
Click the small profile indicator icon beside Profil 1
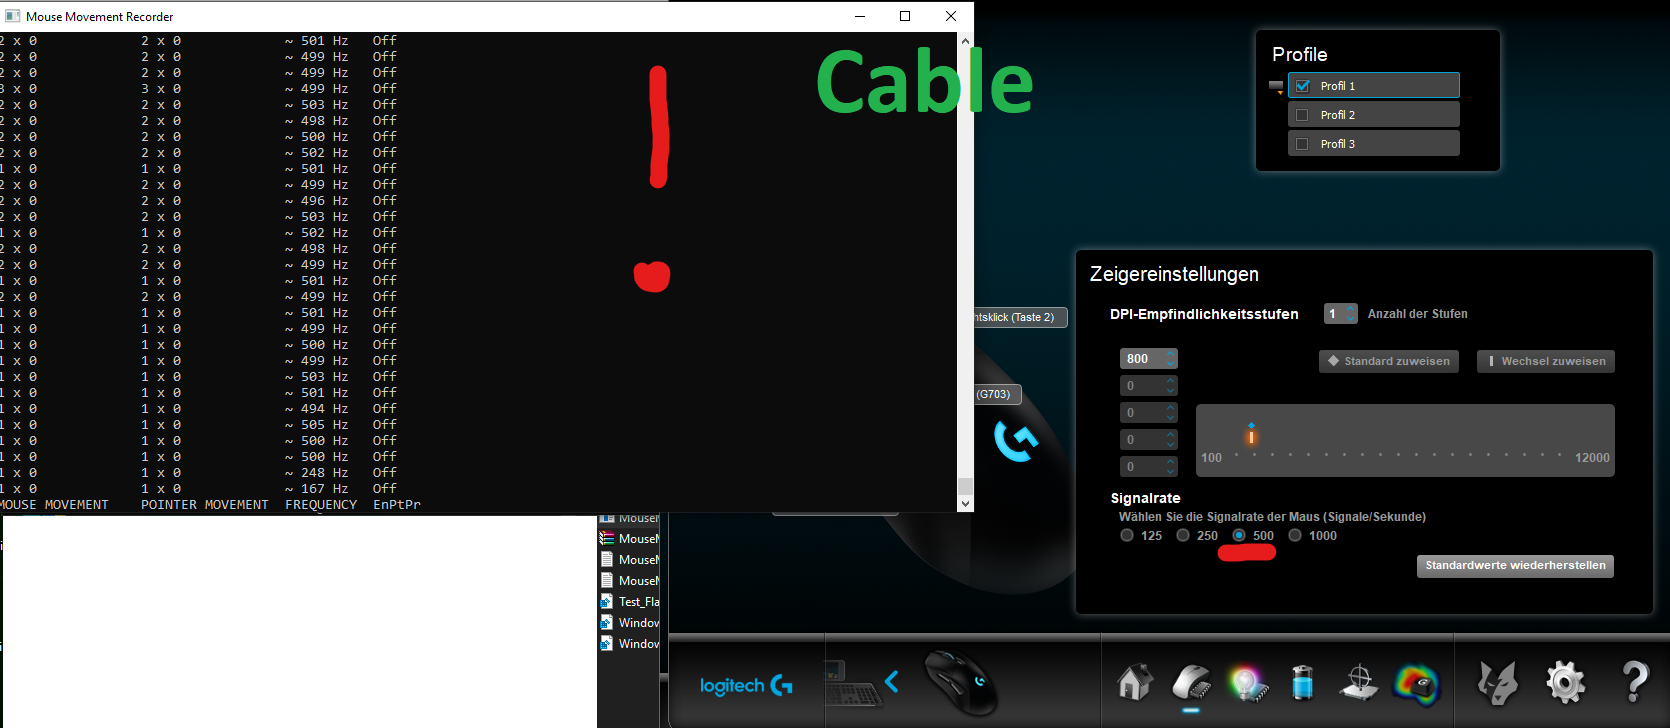(x=1276, y=87)
